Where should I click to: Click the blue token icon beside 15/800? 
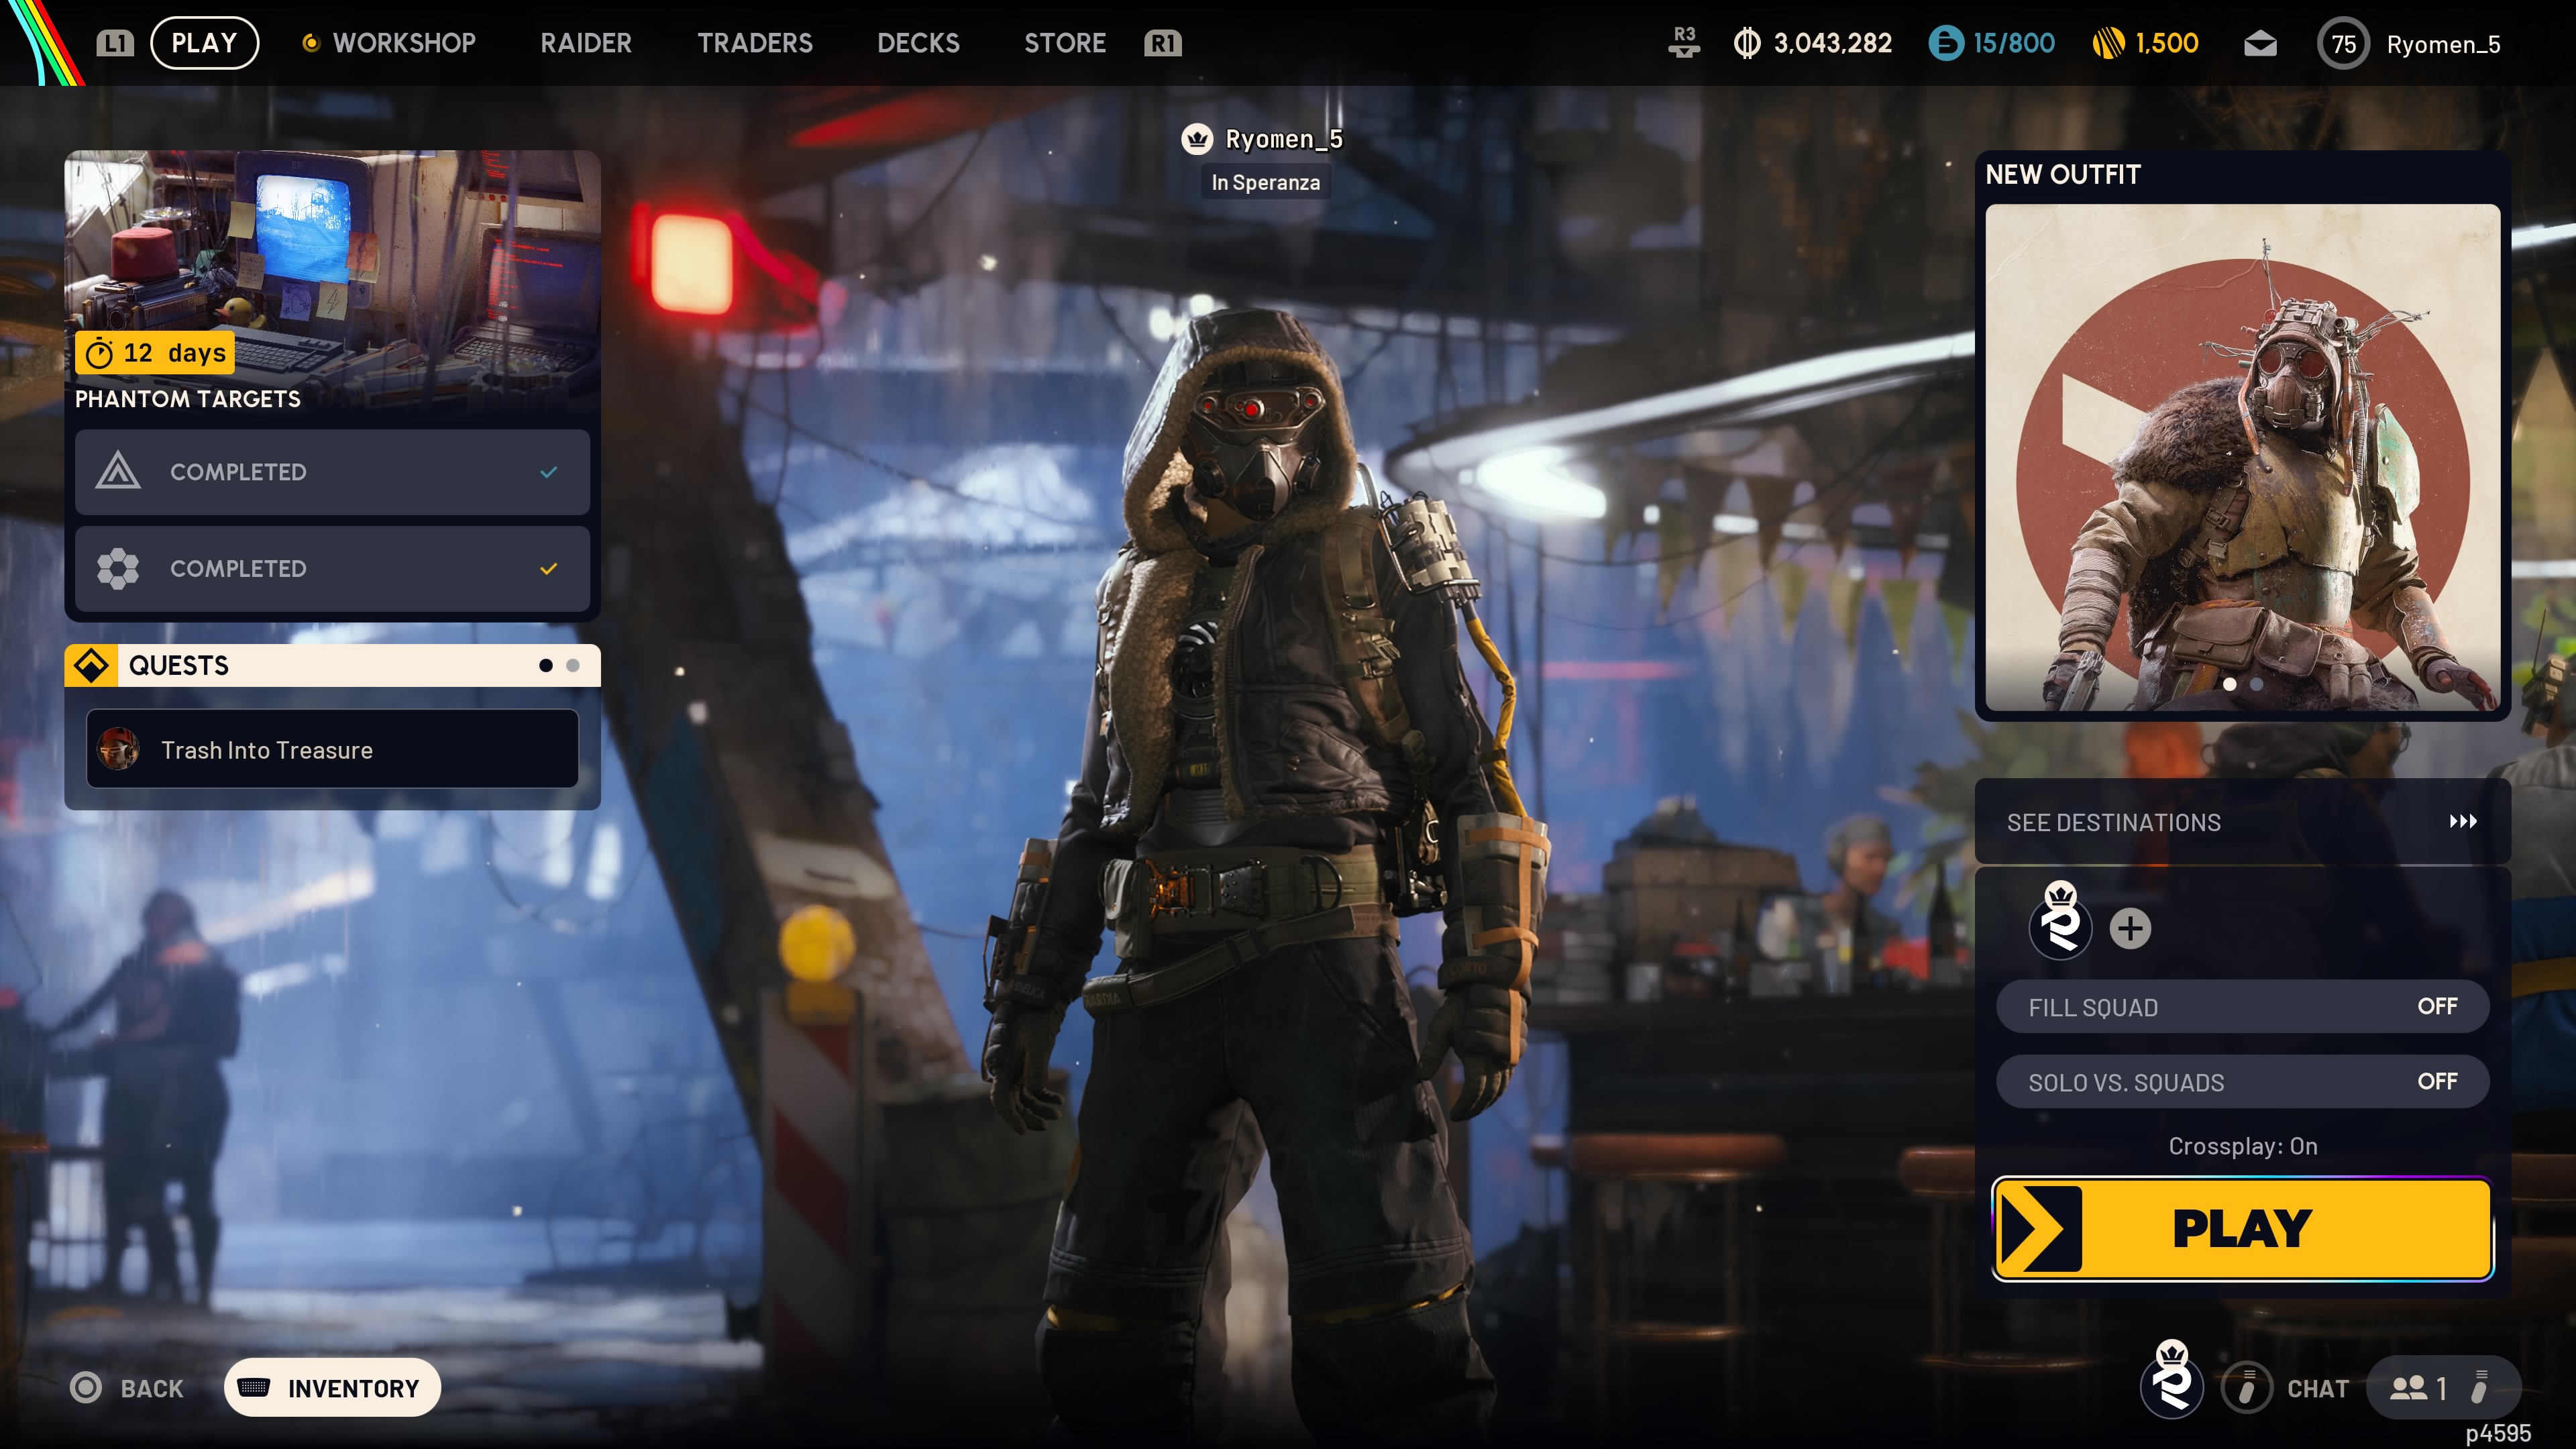coord(1946,43)
